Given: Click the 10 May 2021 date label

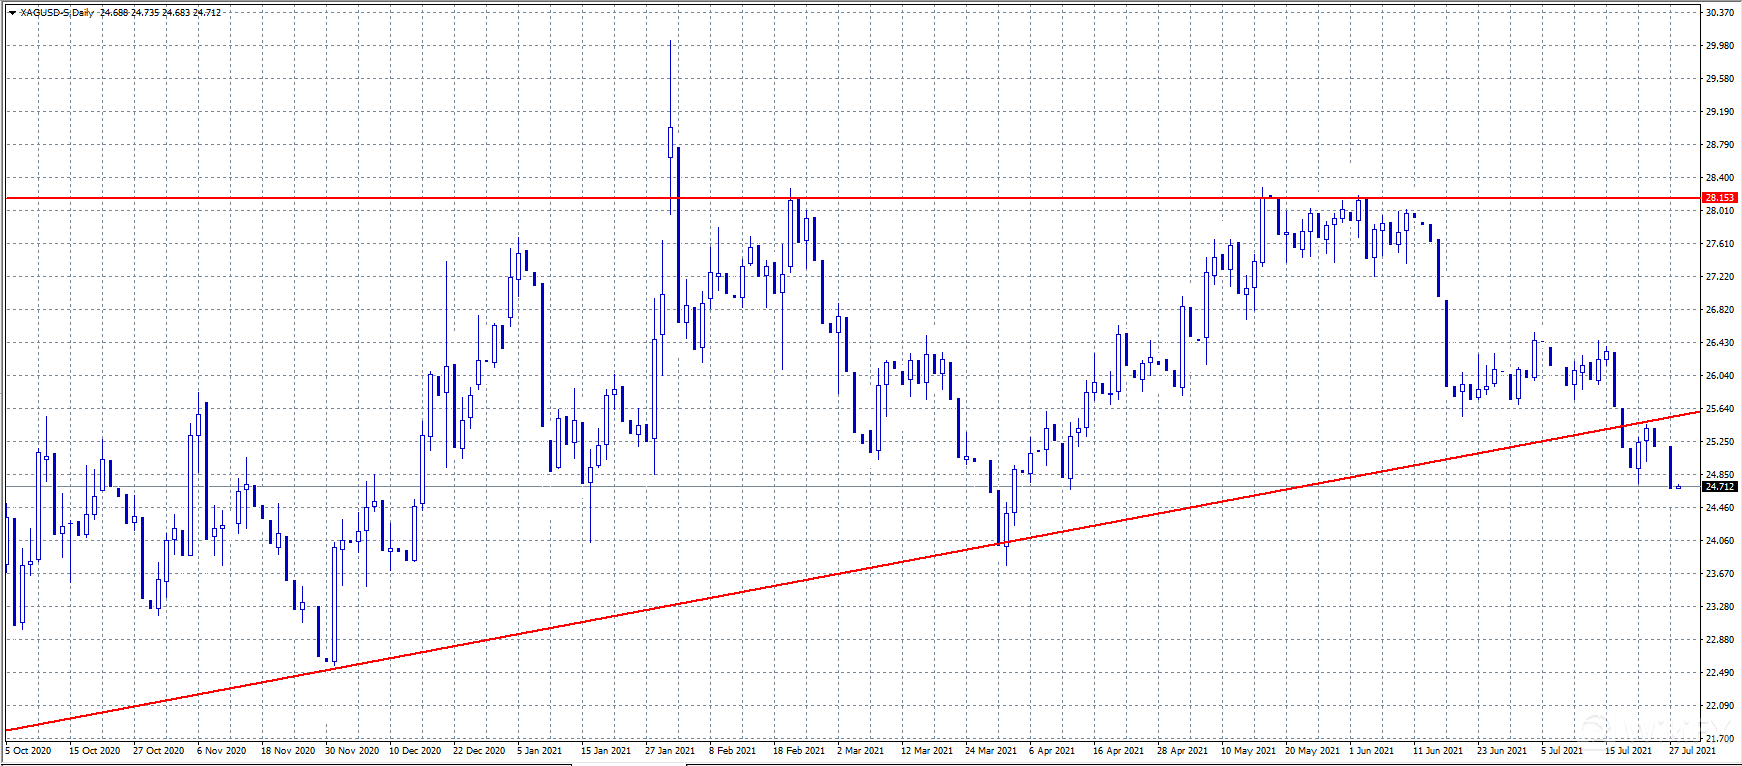Looking at the screenshot, I should click(1248, 750).
